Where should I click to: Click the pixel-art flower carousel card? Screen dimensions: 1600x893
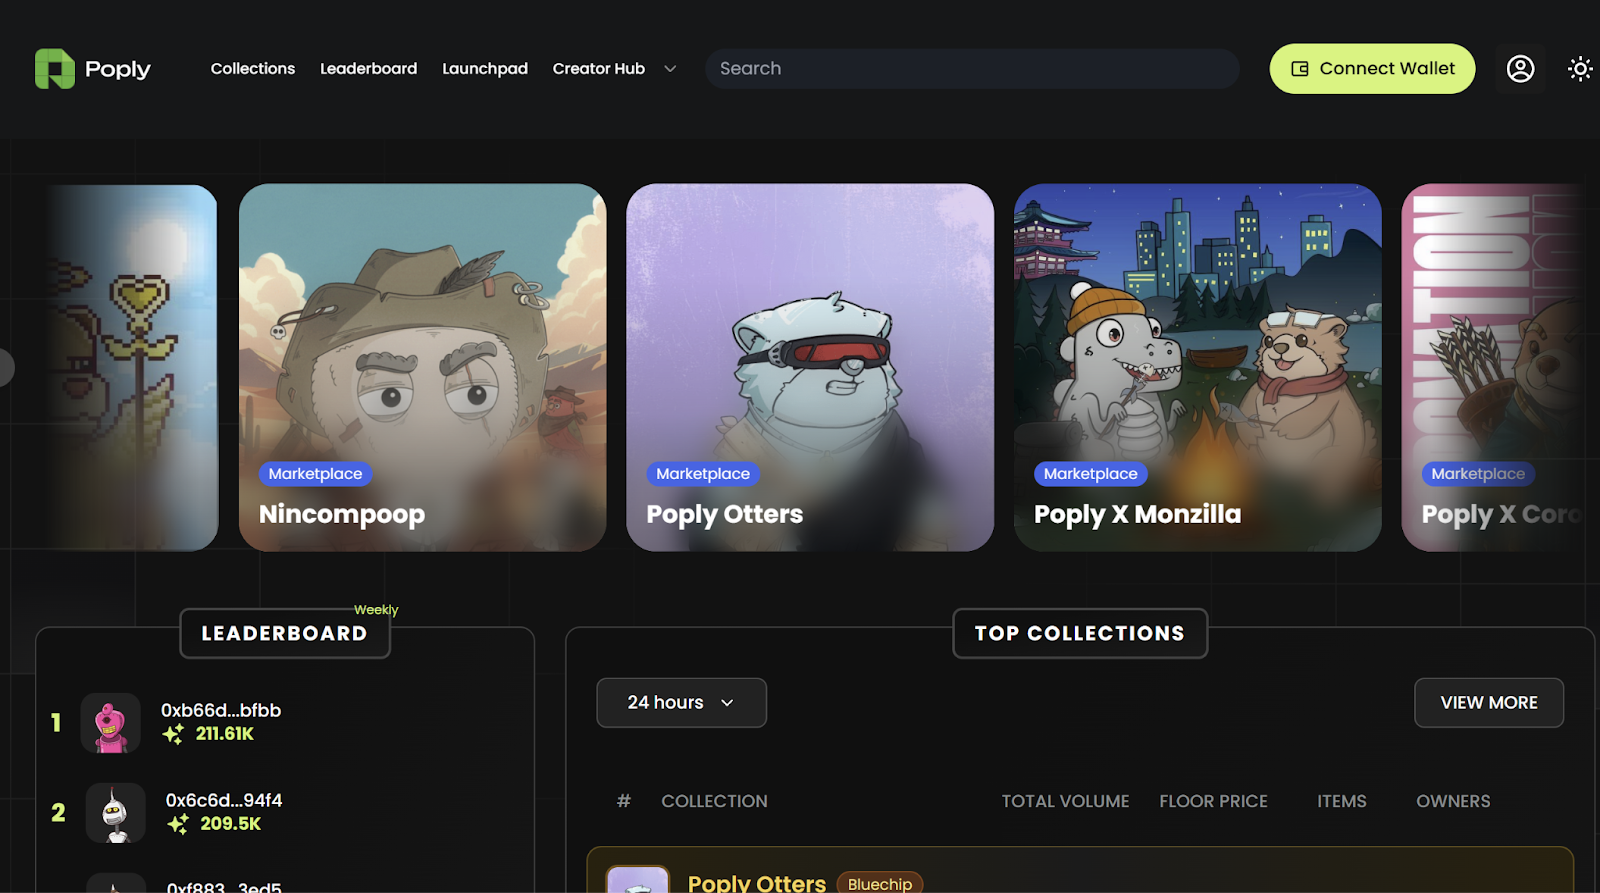pos(130,367)
